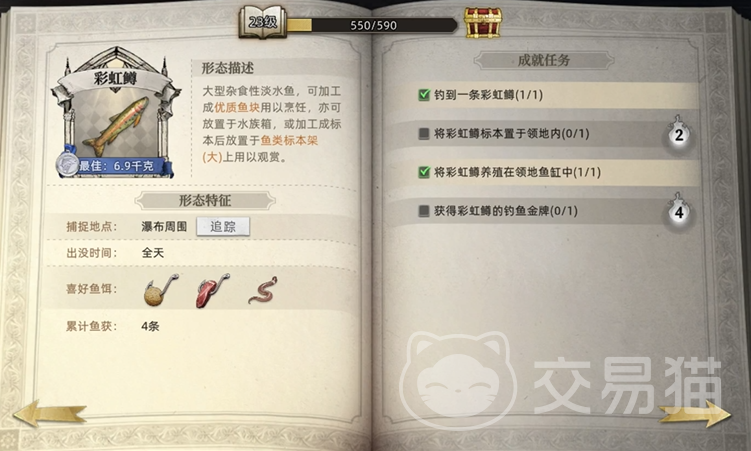
Task: Open the 优质鱼块 item link
Action: pos(237,107)
